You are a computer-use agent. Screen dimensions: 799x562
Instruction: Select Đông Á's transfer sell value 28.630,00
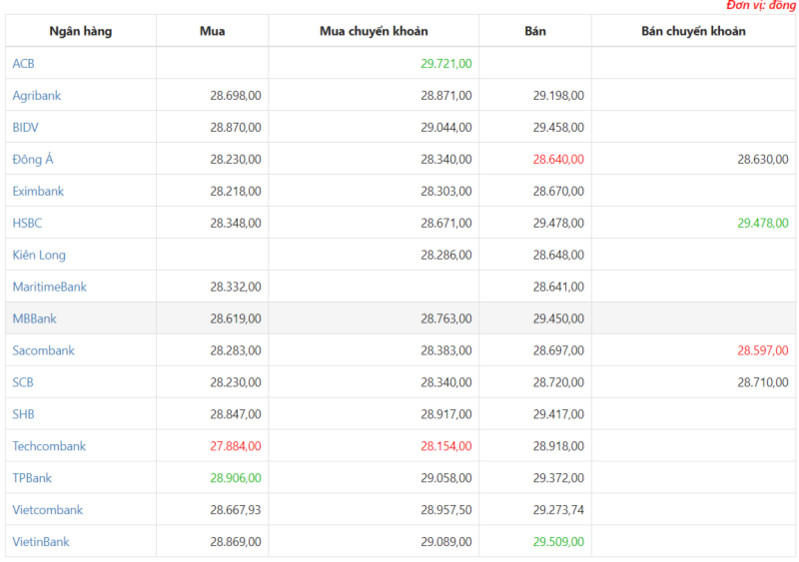pos(763,159)
